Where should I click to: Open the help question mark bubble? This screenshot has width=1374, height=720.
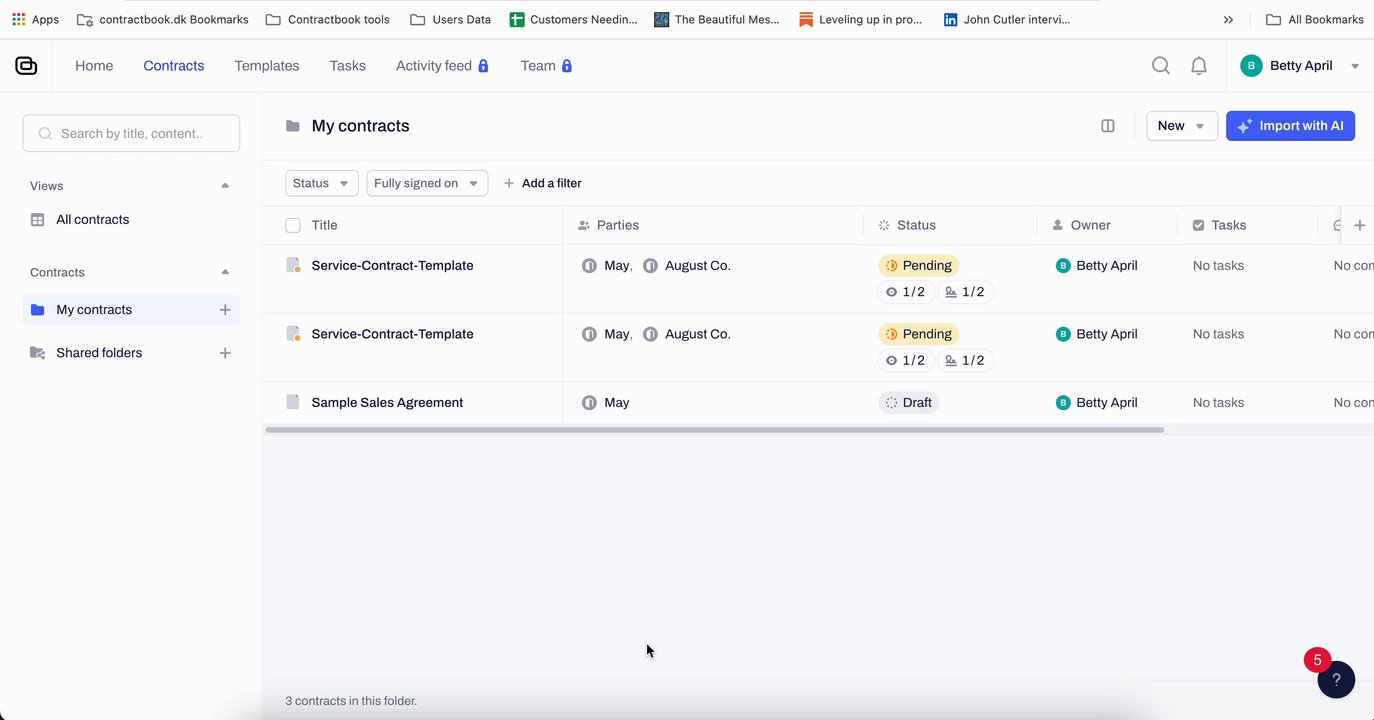pos(1336,680)
